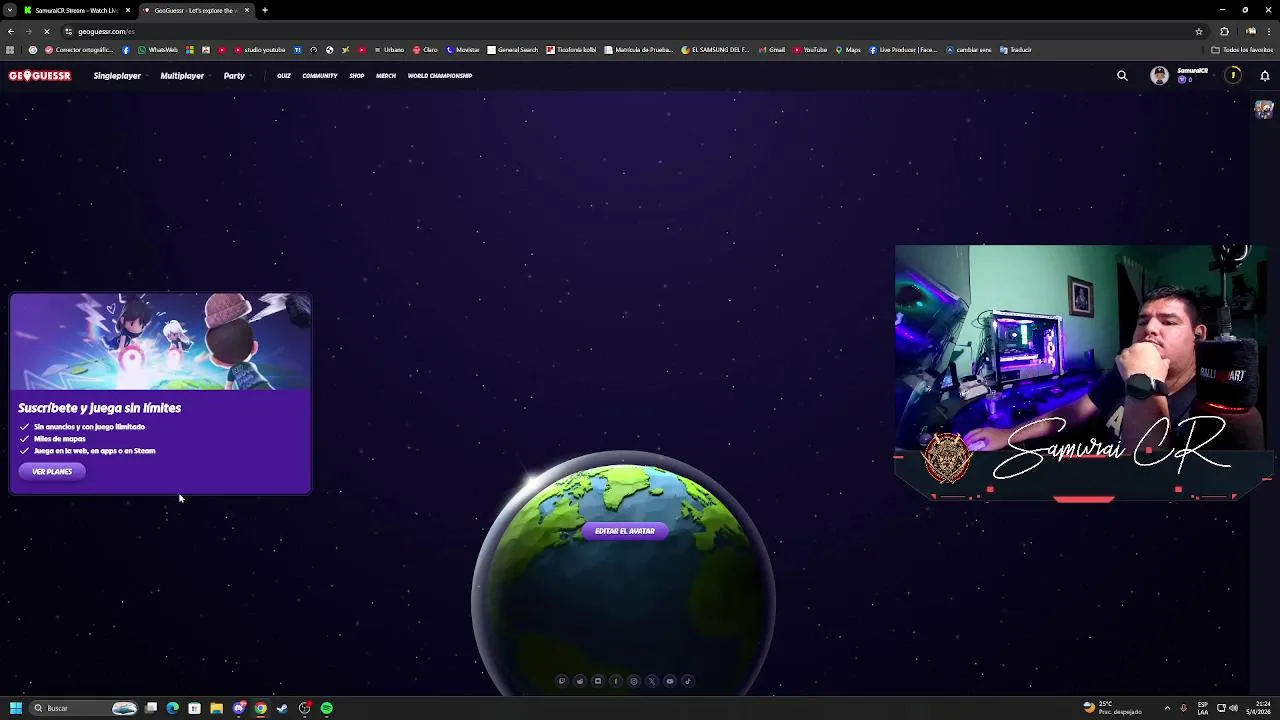Open the volume tray icon
The width and height of the screenshot is (1280, 720).
(x=1232, y=708)
